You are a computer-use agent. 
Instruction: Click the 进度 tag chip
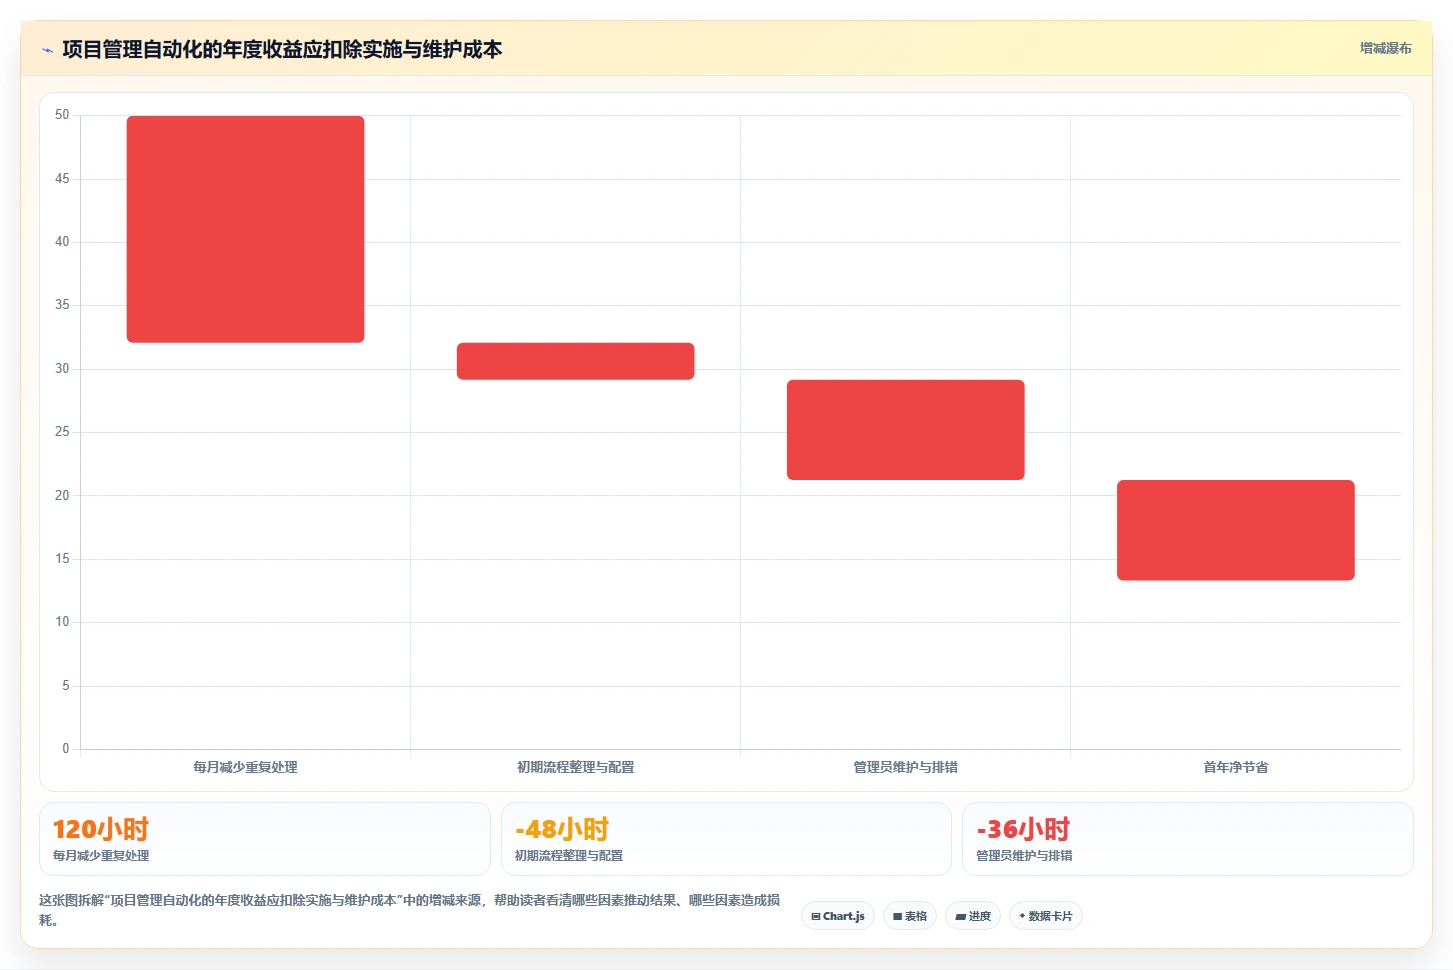[x=973, y=916]
